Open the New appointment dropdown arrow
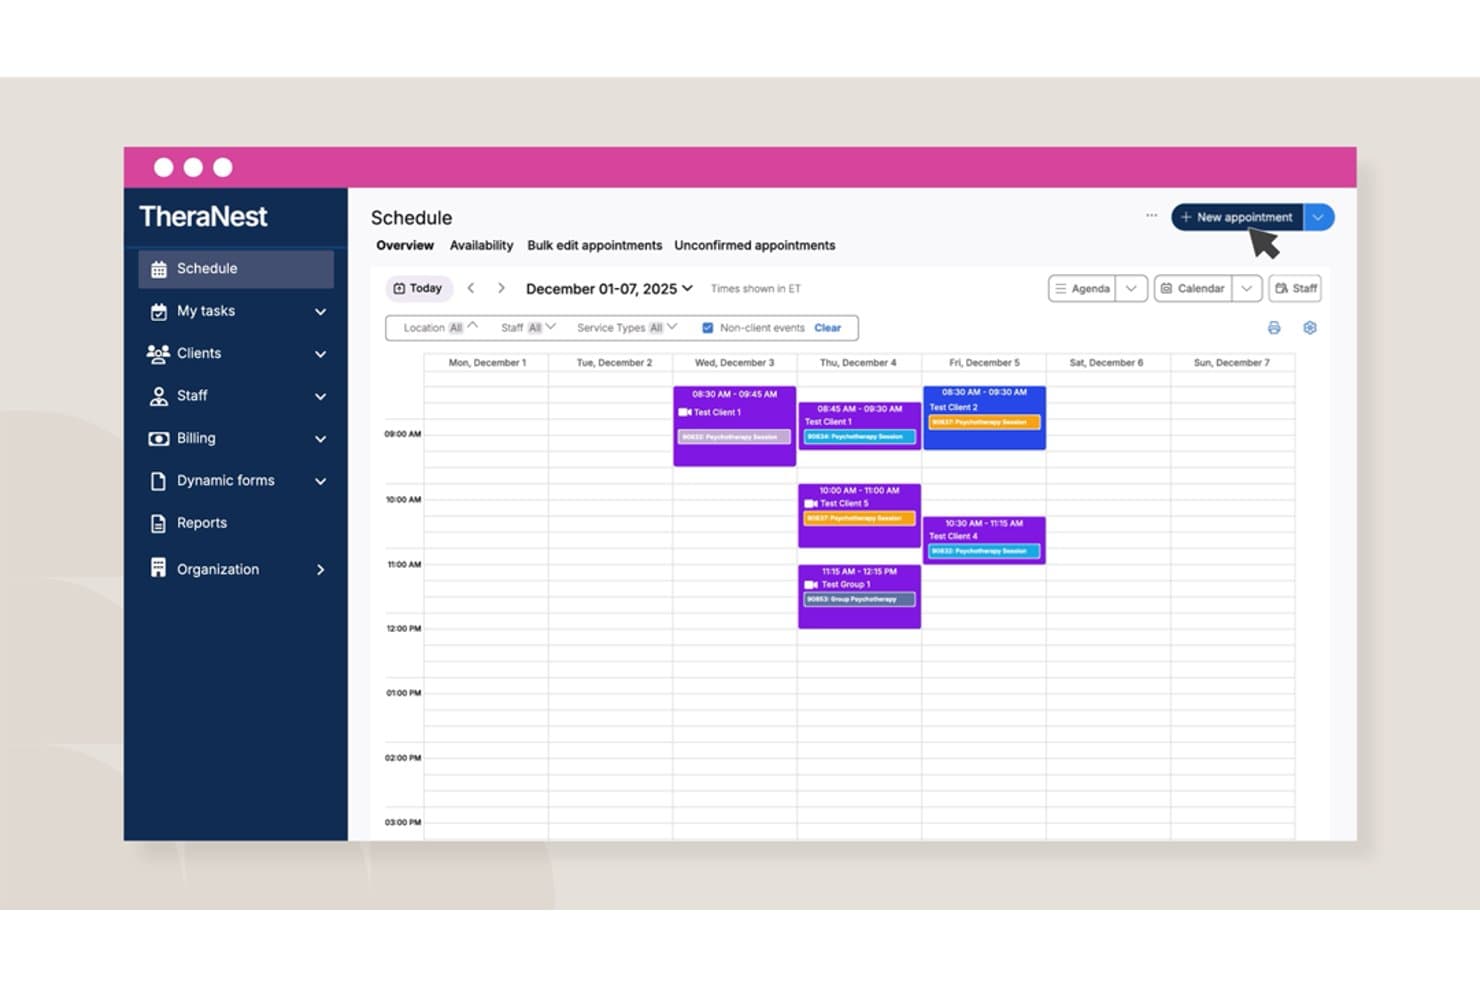Screen dimensions: 1480x987 pos(1319,217)
